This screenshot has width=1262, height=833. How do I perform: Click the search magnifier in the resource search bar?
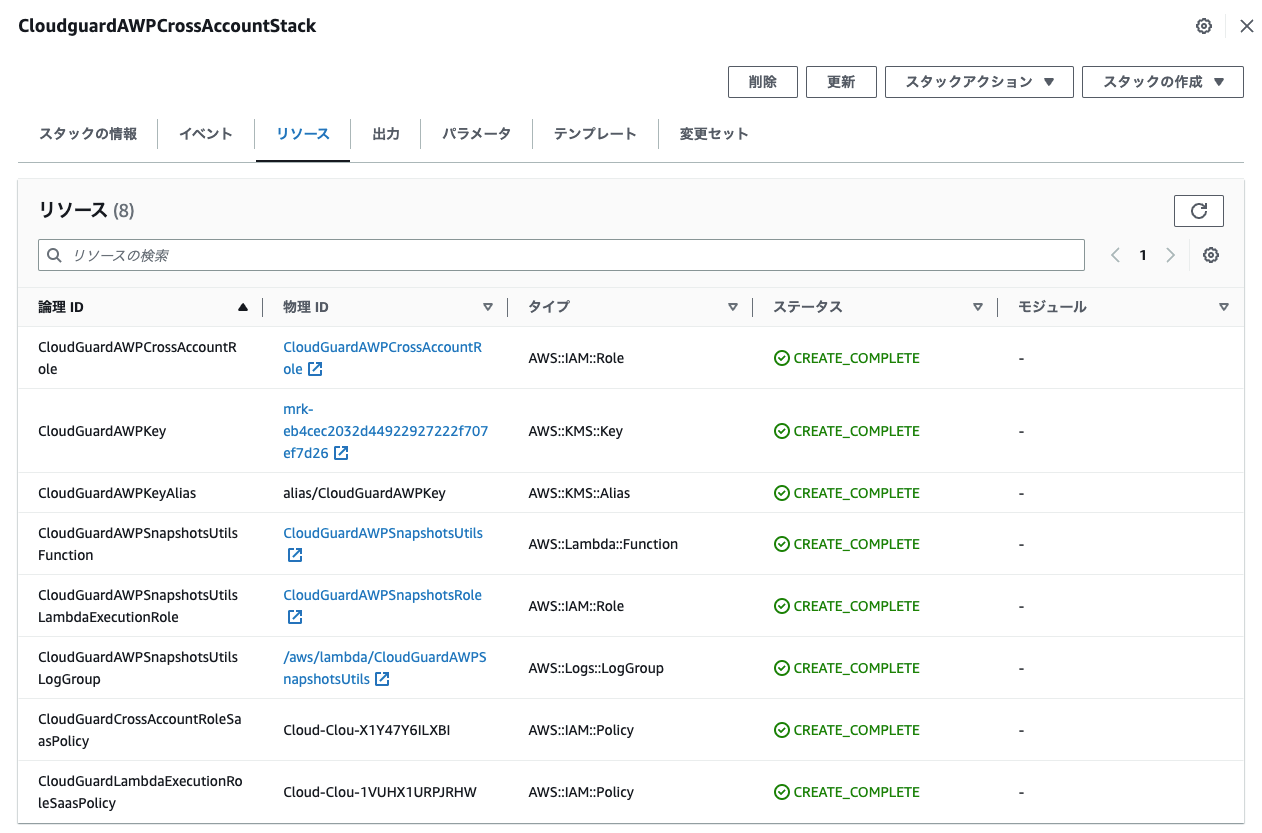coord(54,255)
